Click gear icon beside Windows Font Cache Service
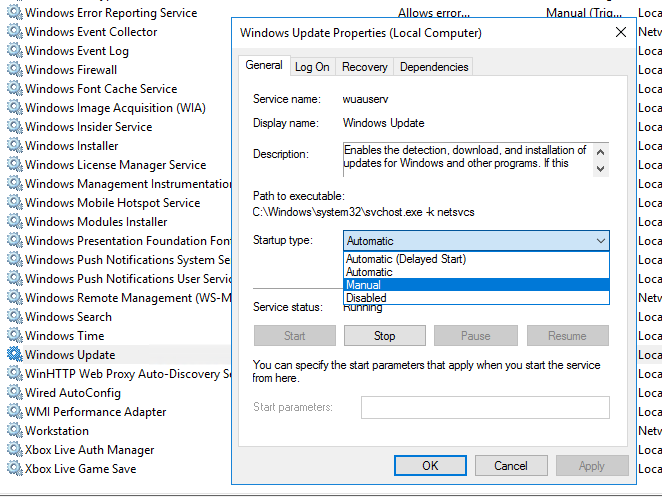 point(15,89)
